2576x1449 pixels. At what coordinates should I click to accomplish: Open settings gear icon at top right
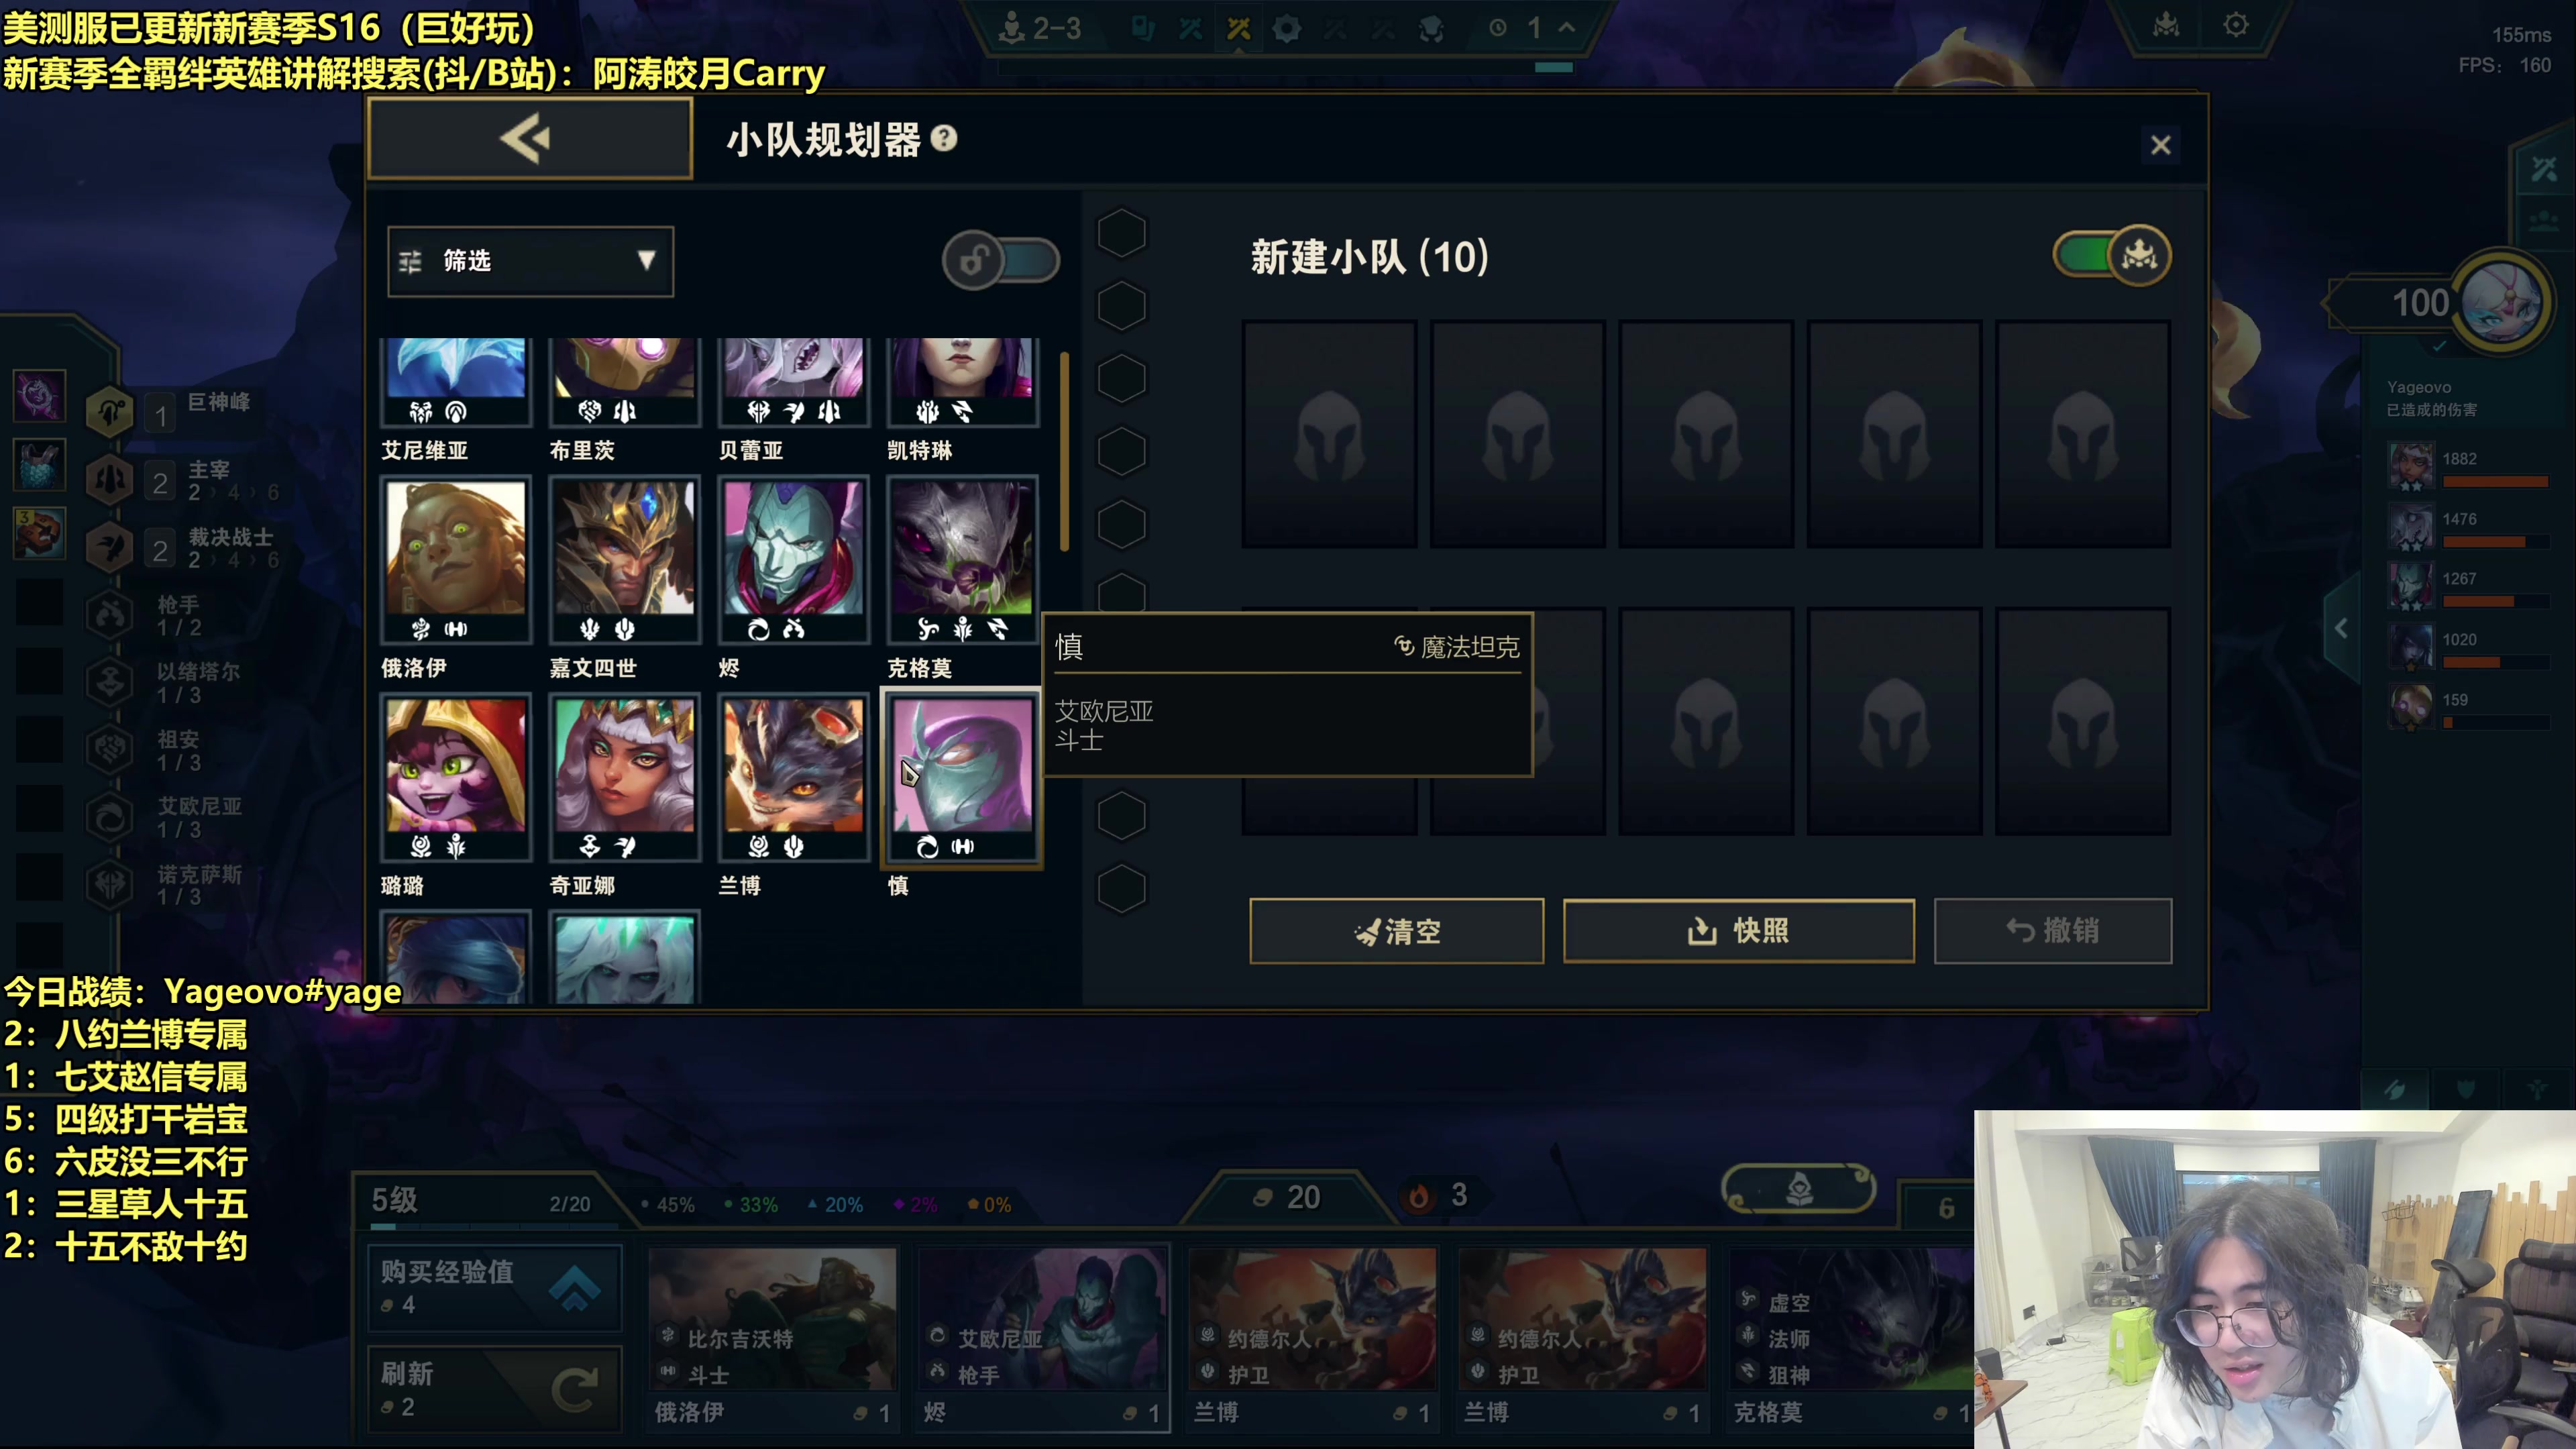[x=2236, y=25]
